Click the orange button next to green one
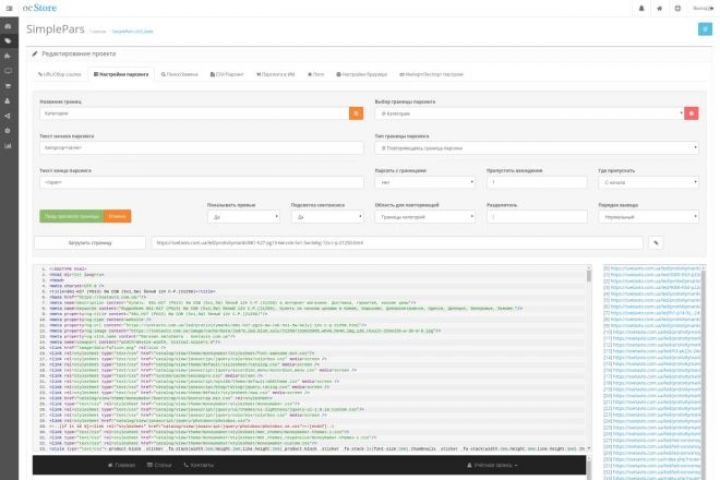The image size is (720, 480). tap(118, 216)
